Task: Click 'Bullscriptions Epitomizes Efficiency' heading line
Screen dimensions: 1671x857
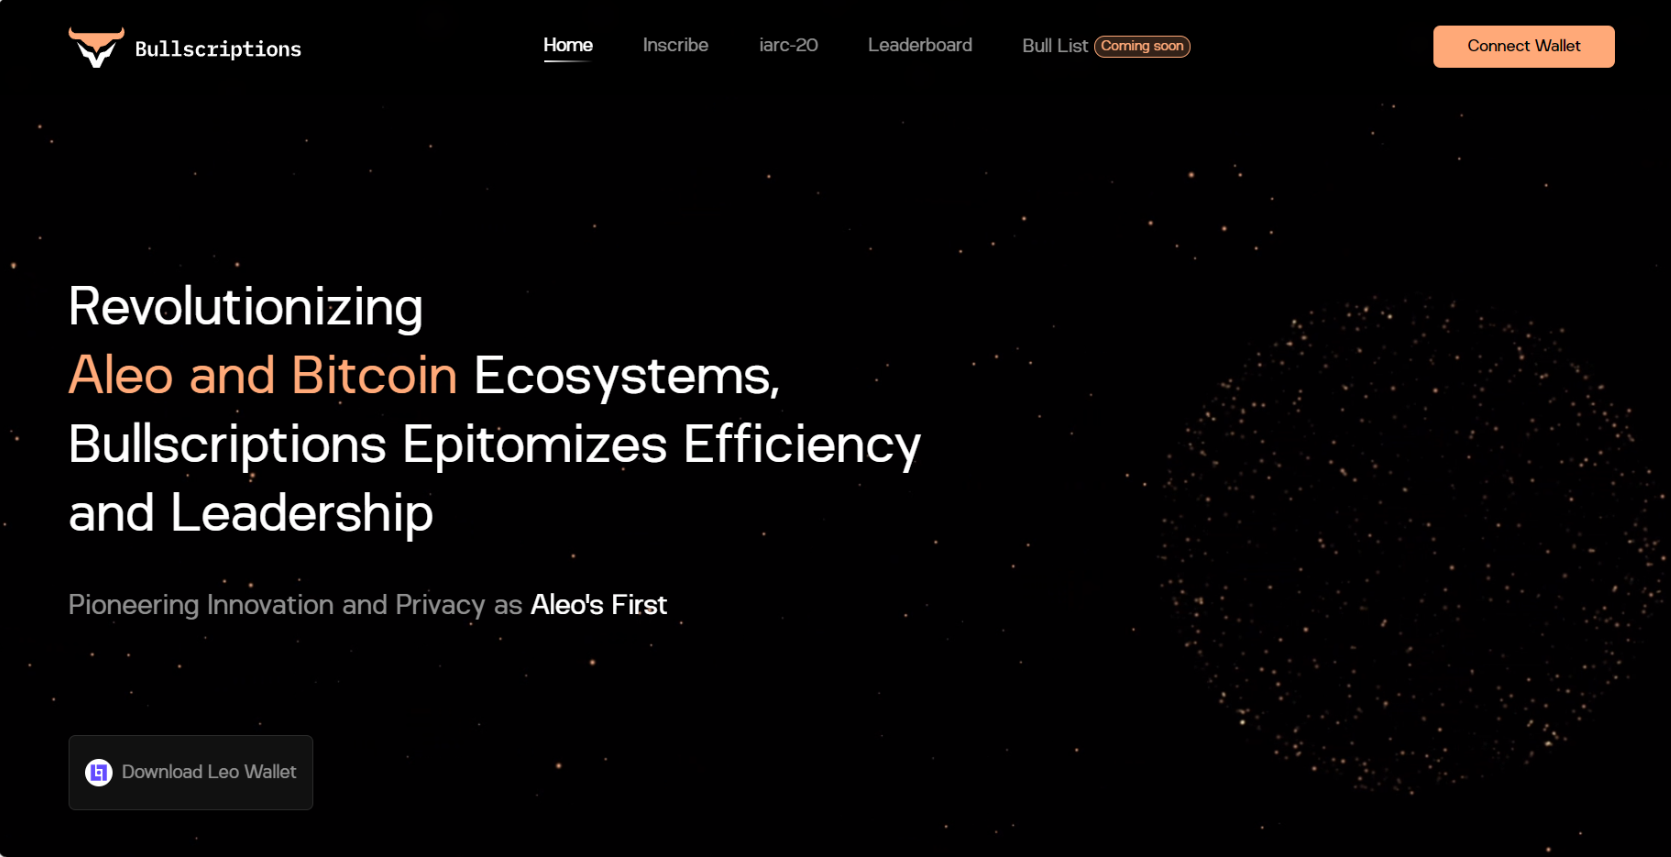Action: 494,445
